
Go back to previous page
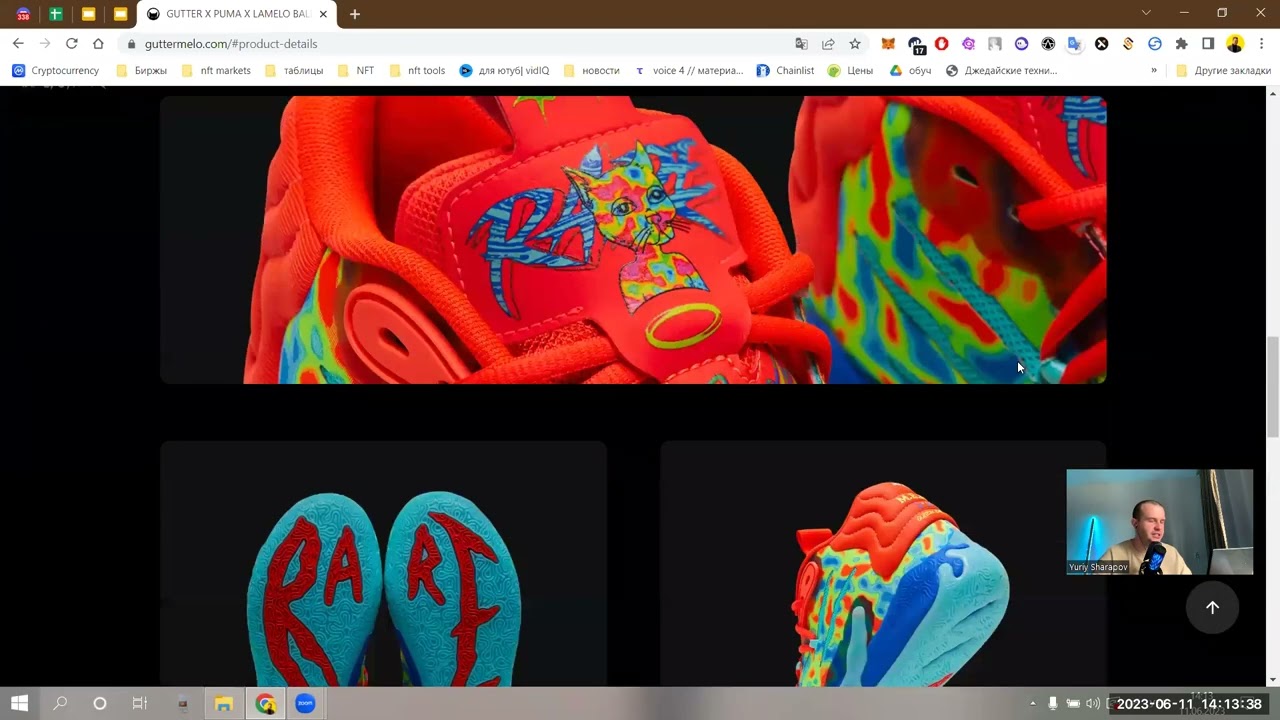pyautogui.click(x=18, y=44)
